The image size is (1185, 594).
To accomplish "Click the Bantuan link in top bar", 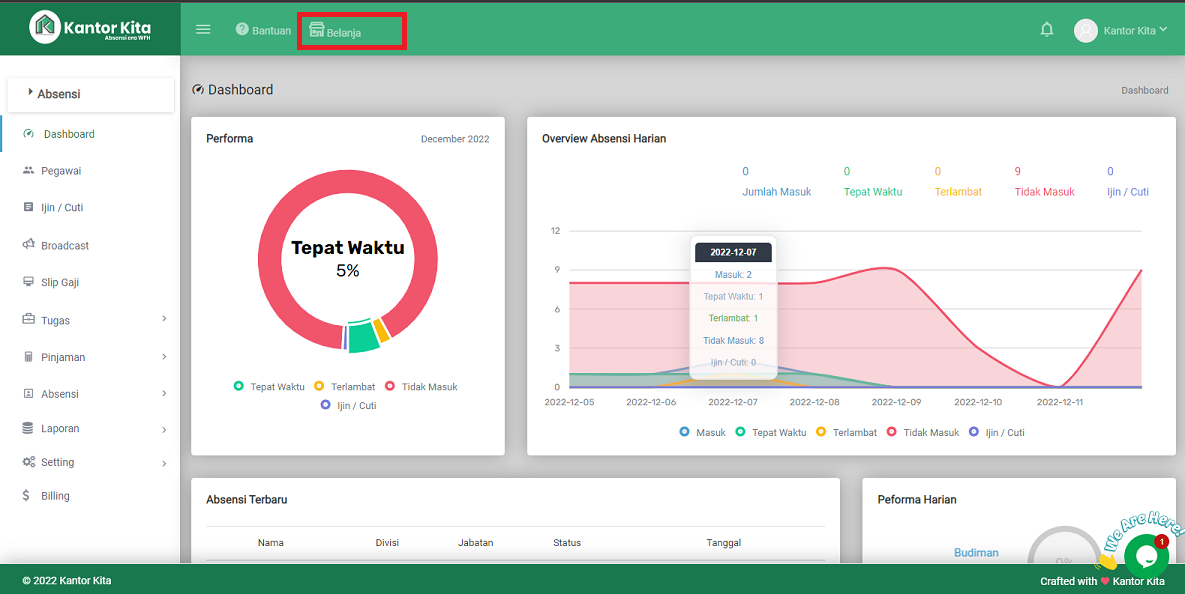I will click(x=271, y=30).
